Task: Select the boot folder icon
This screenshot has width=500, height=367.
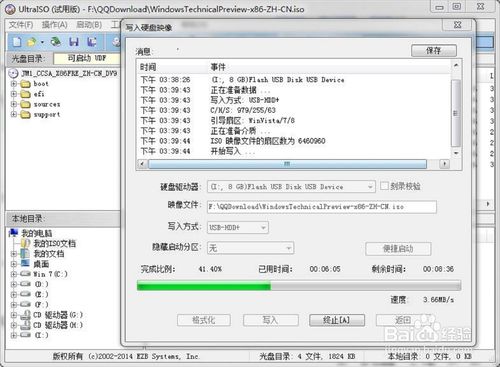Action: coord(25,84)
